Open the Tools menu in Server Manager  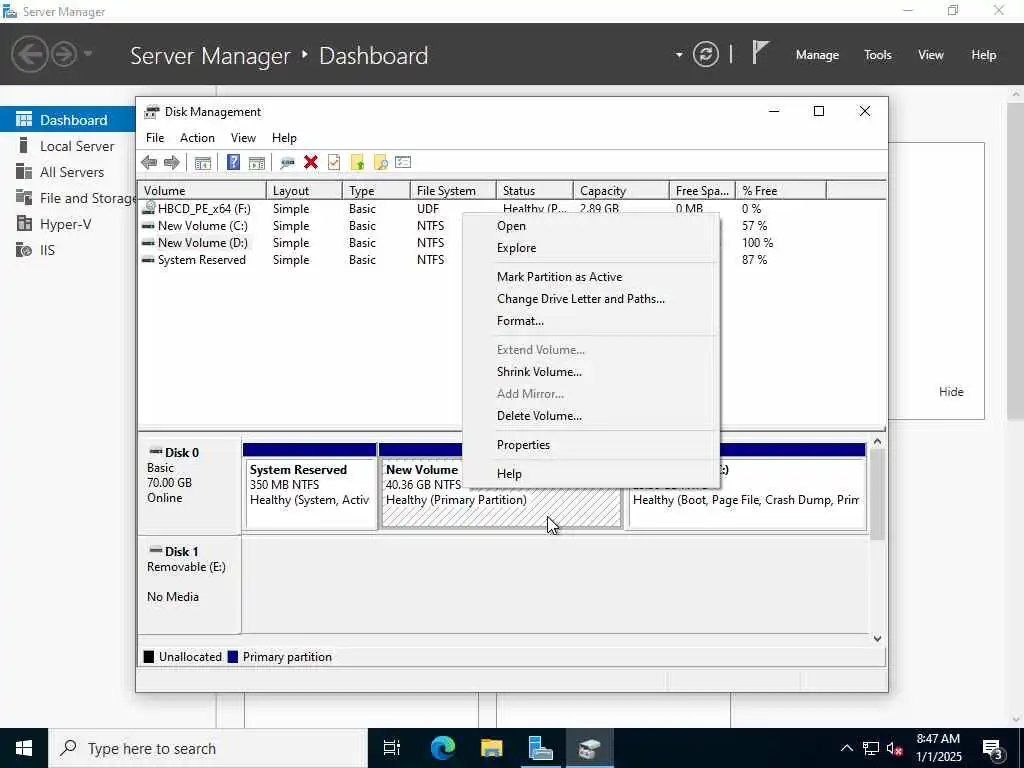878,55
